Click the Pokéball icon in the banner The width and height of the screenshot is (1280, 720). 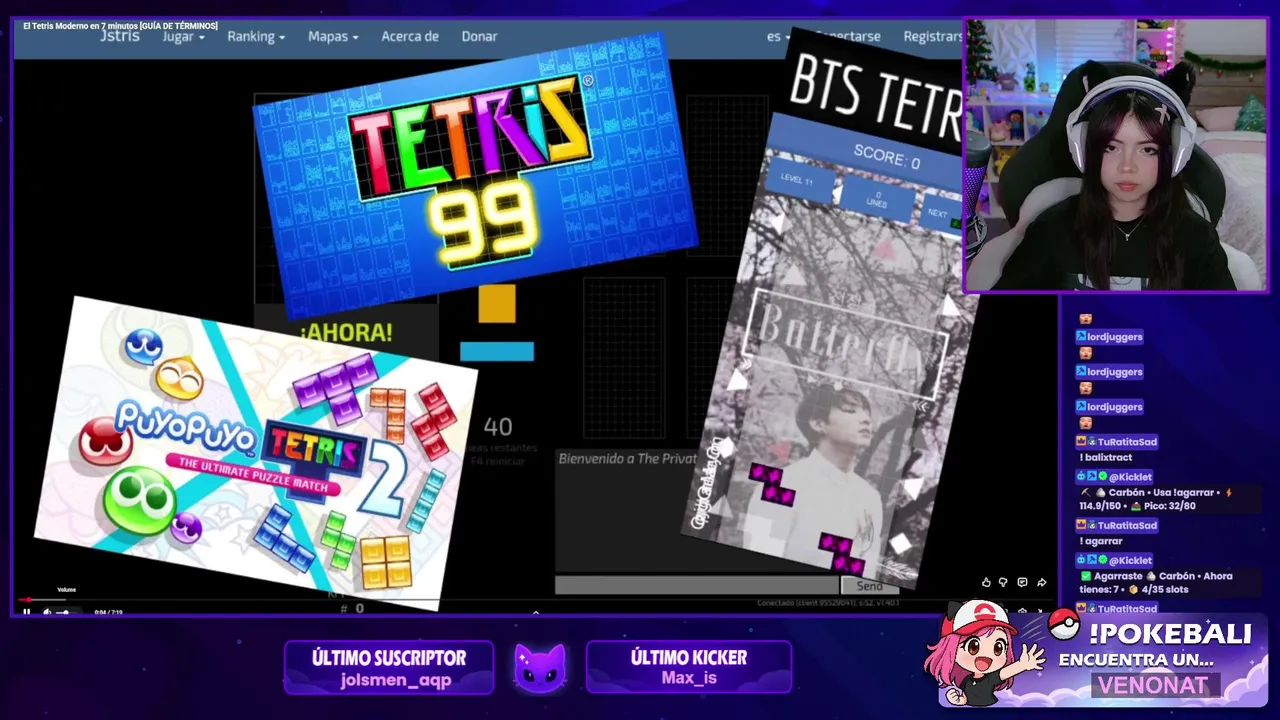pos(1064,624)
